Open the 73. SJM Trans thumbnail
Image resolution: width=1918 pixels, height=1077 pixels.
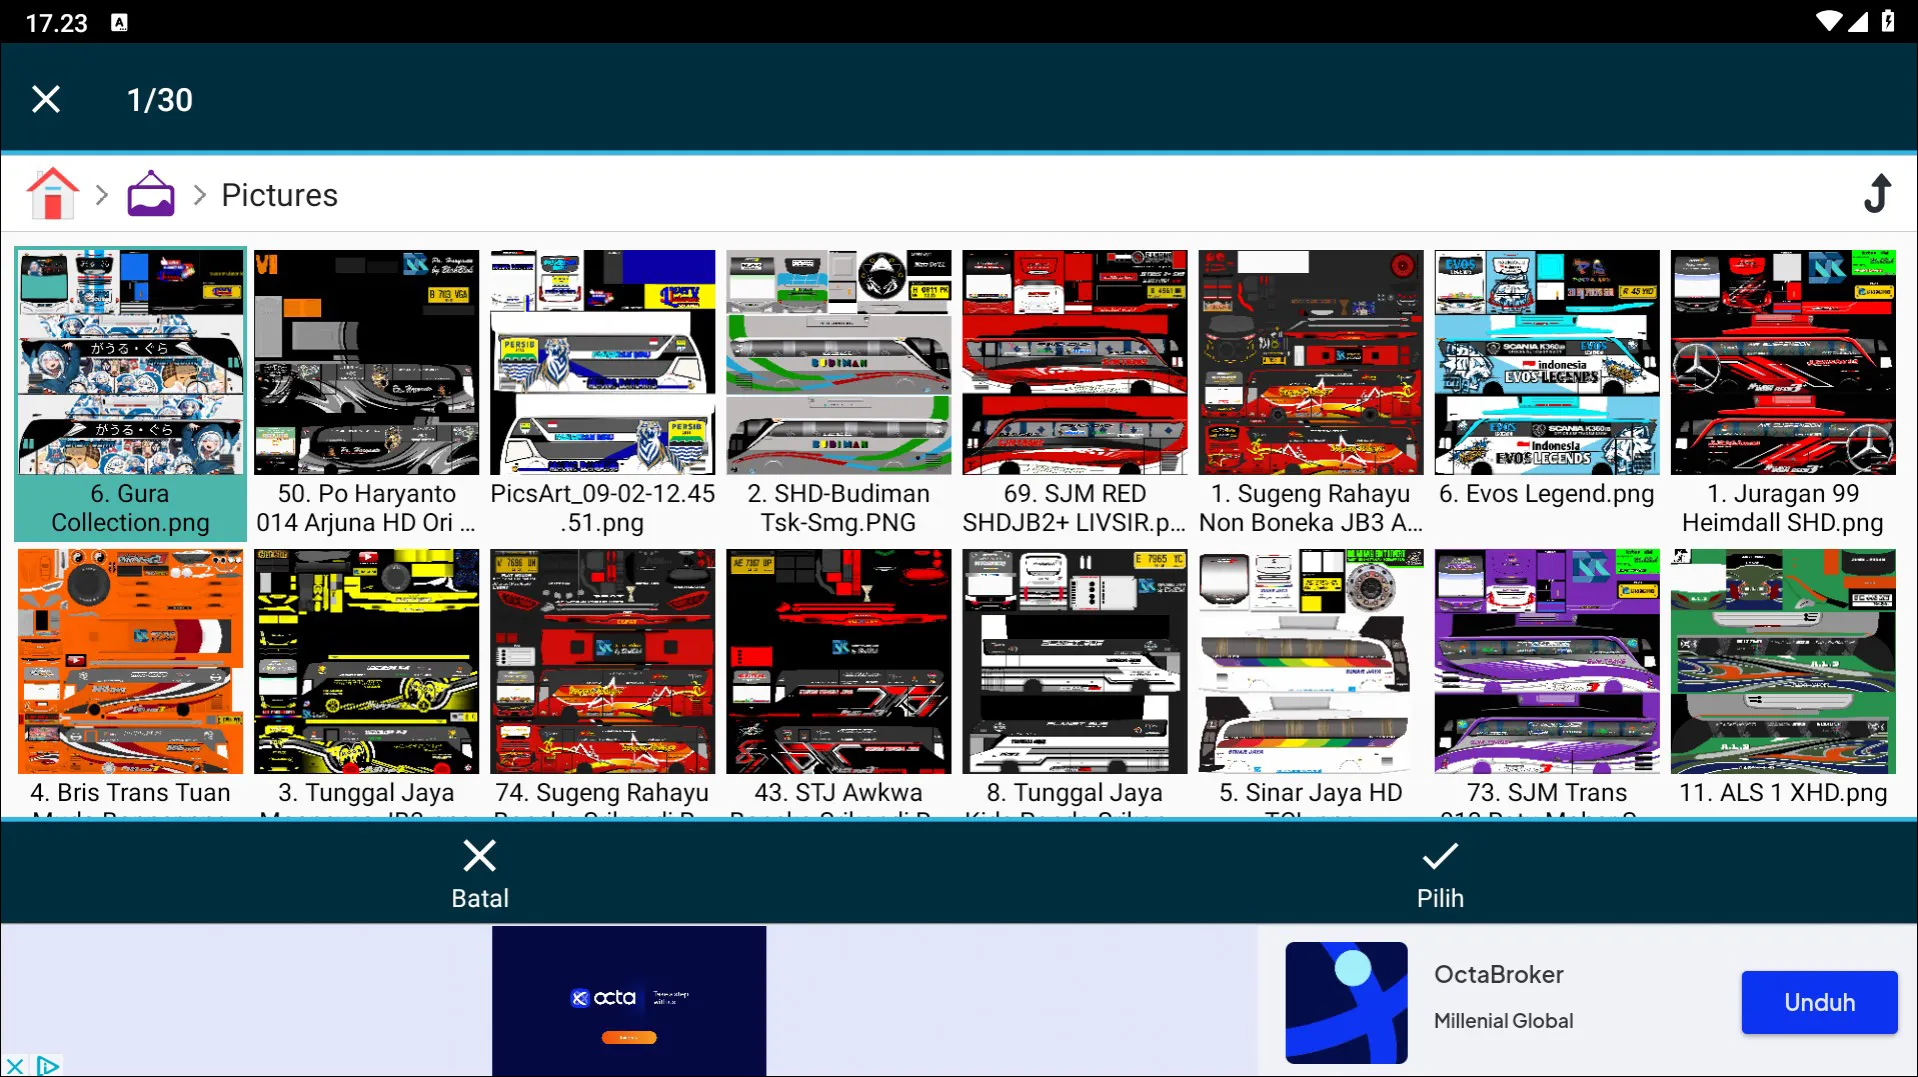click(1546, 661)
